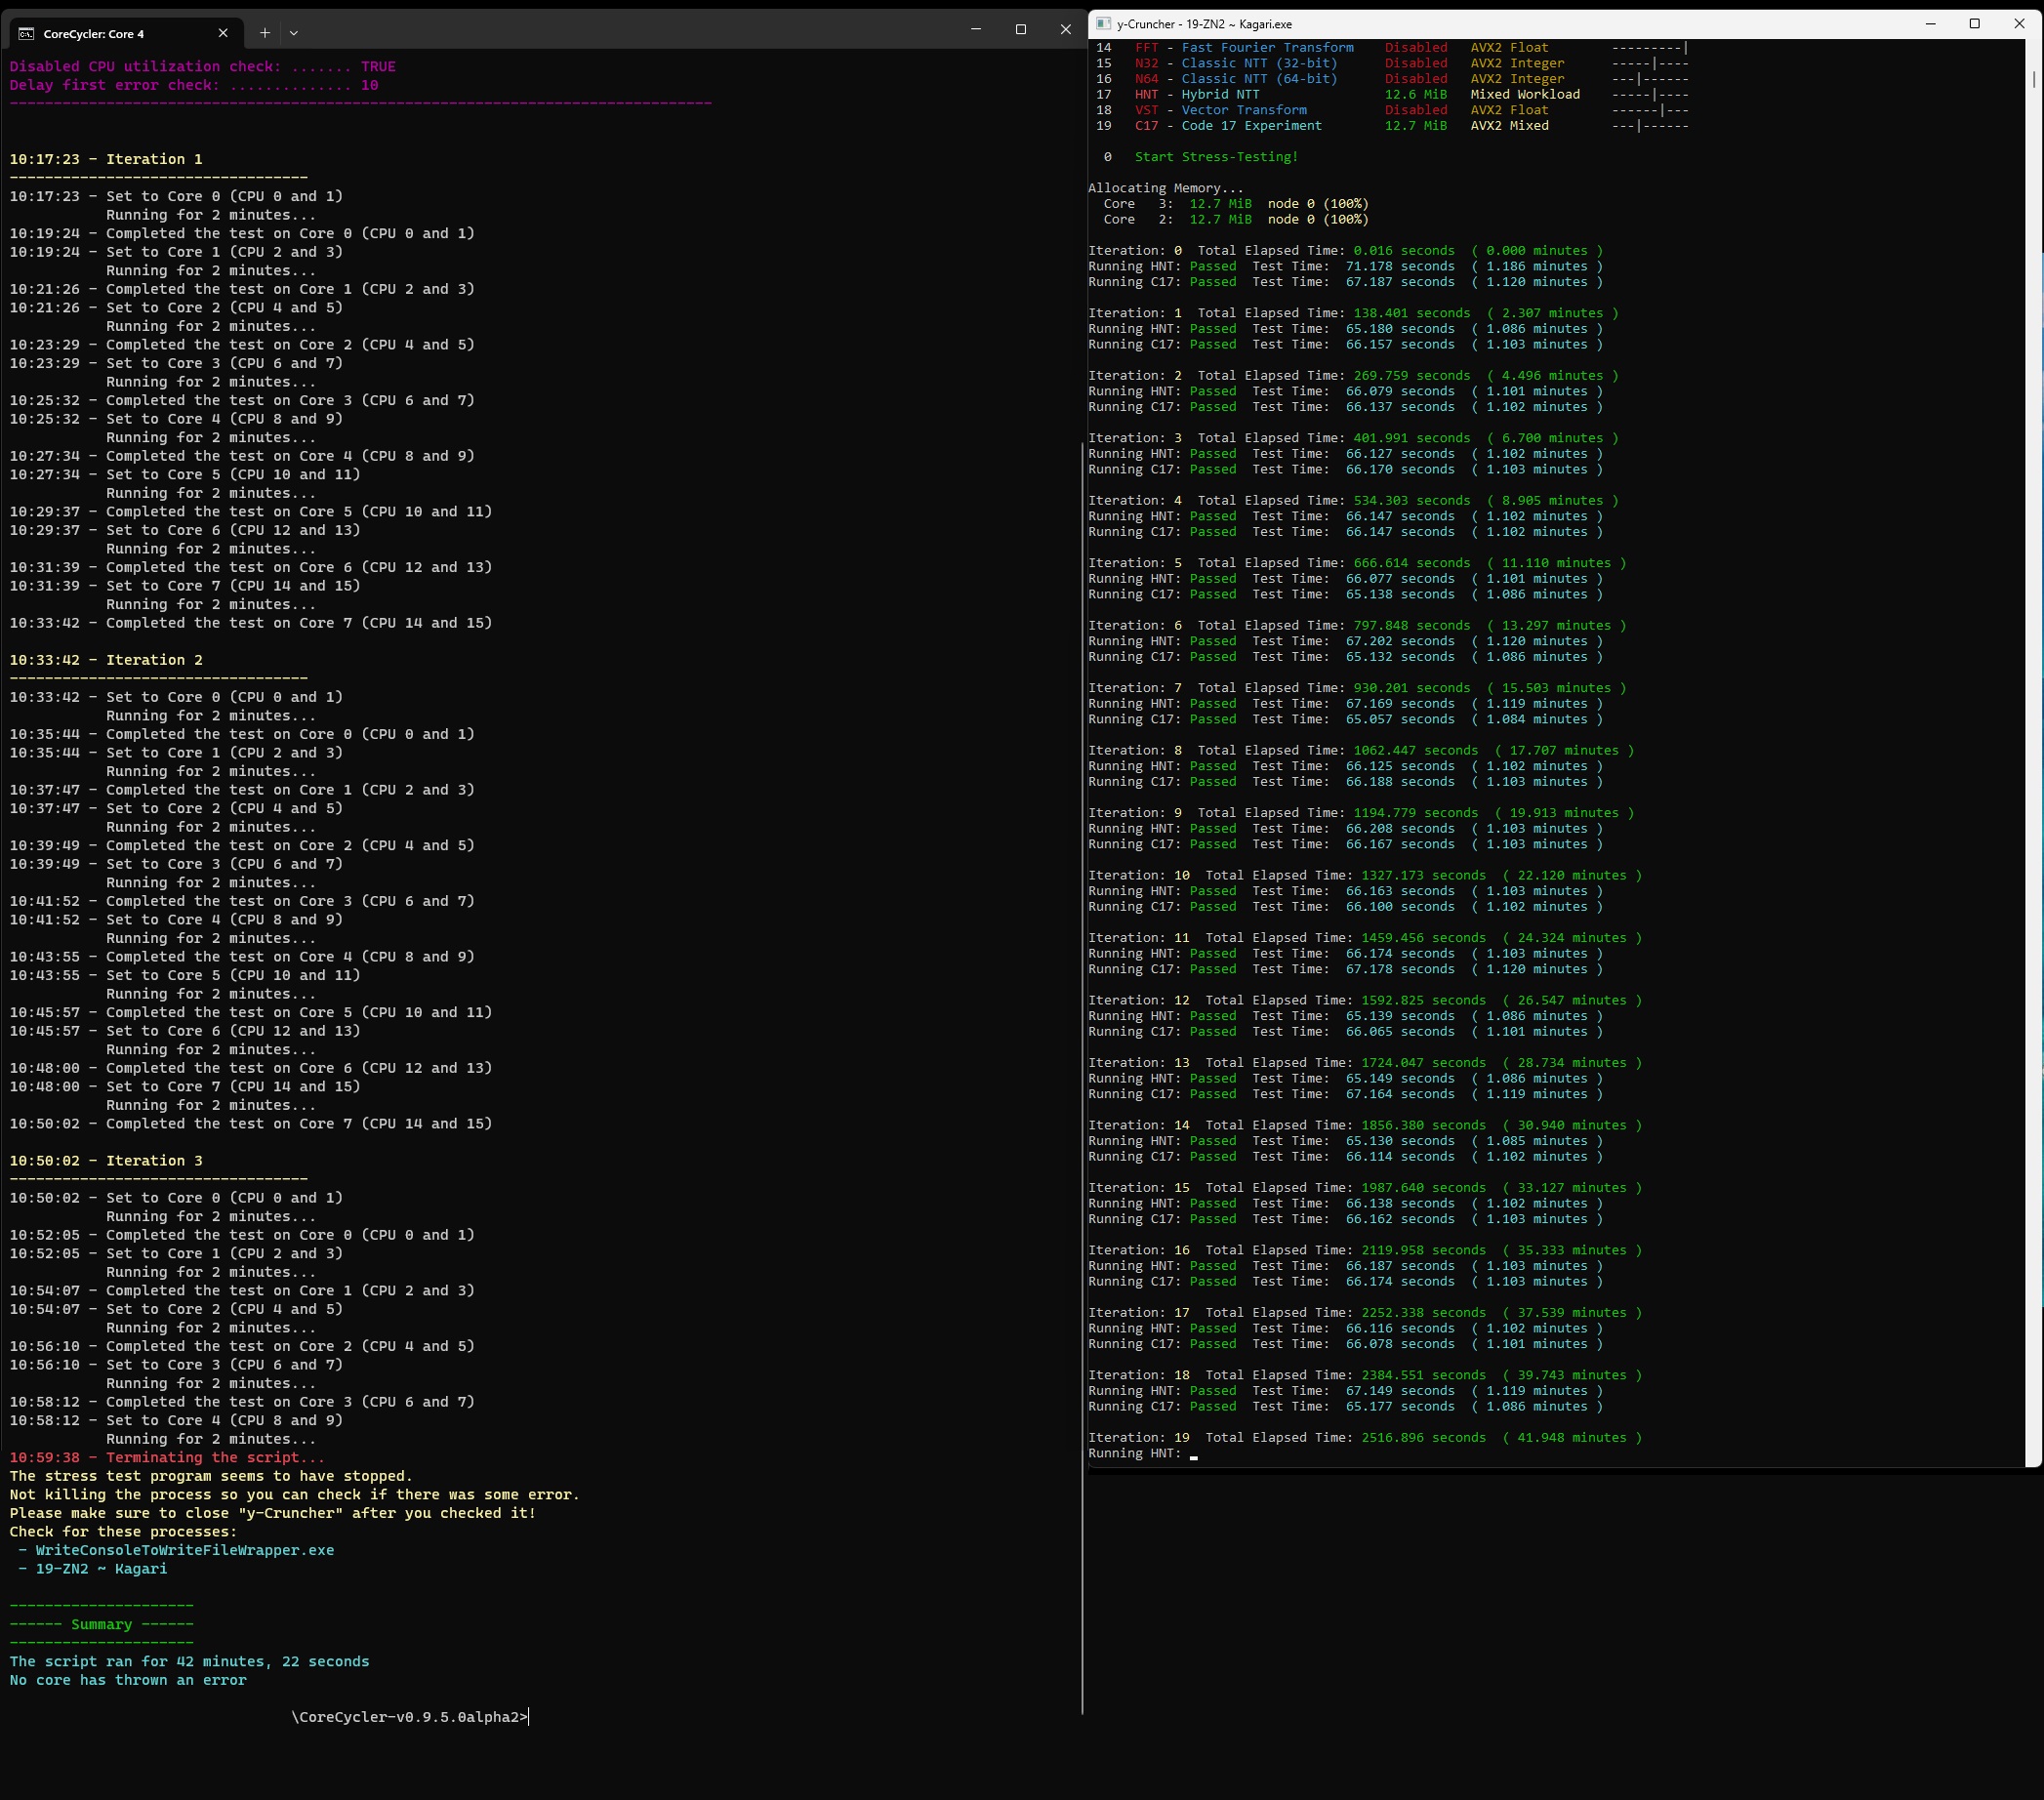Click 'No core has thrown an error' text

pos(128,1680)
